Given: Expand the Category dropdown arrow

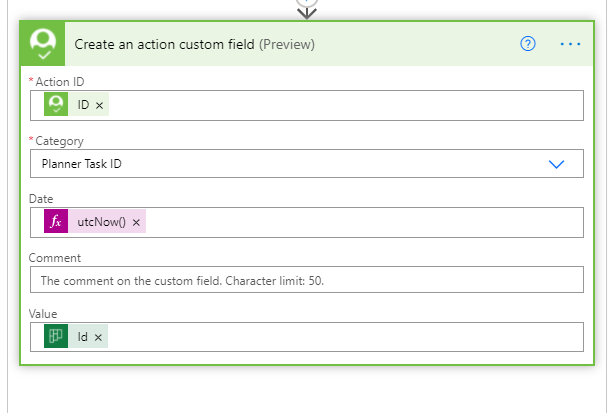Looking at the screenshot, I should [556, 164].
